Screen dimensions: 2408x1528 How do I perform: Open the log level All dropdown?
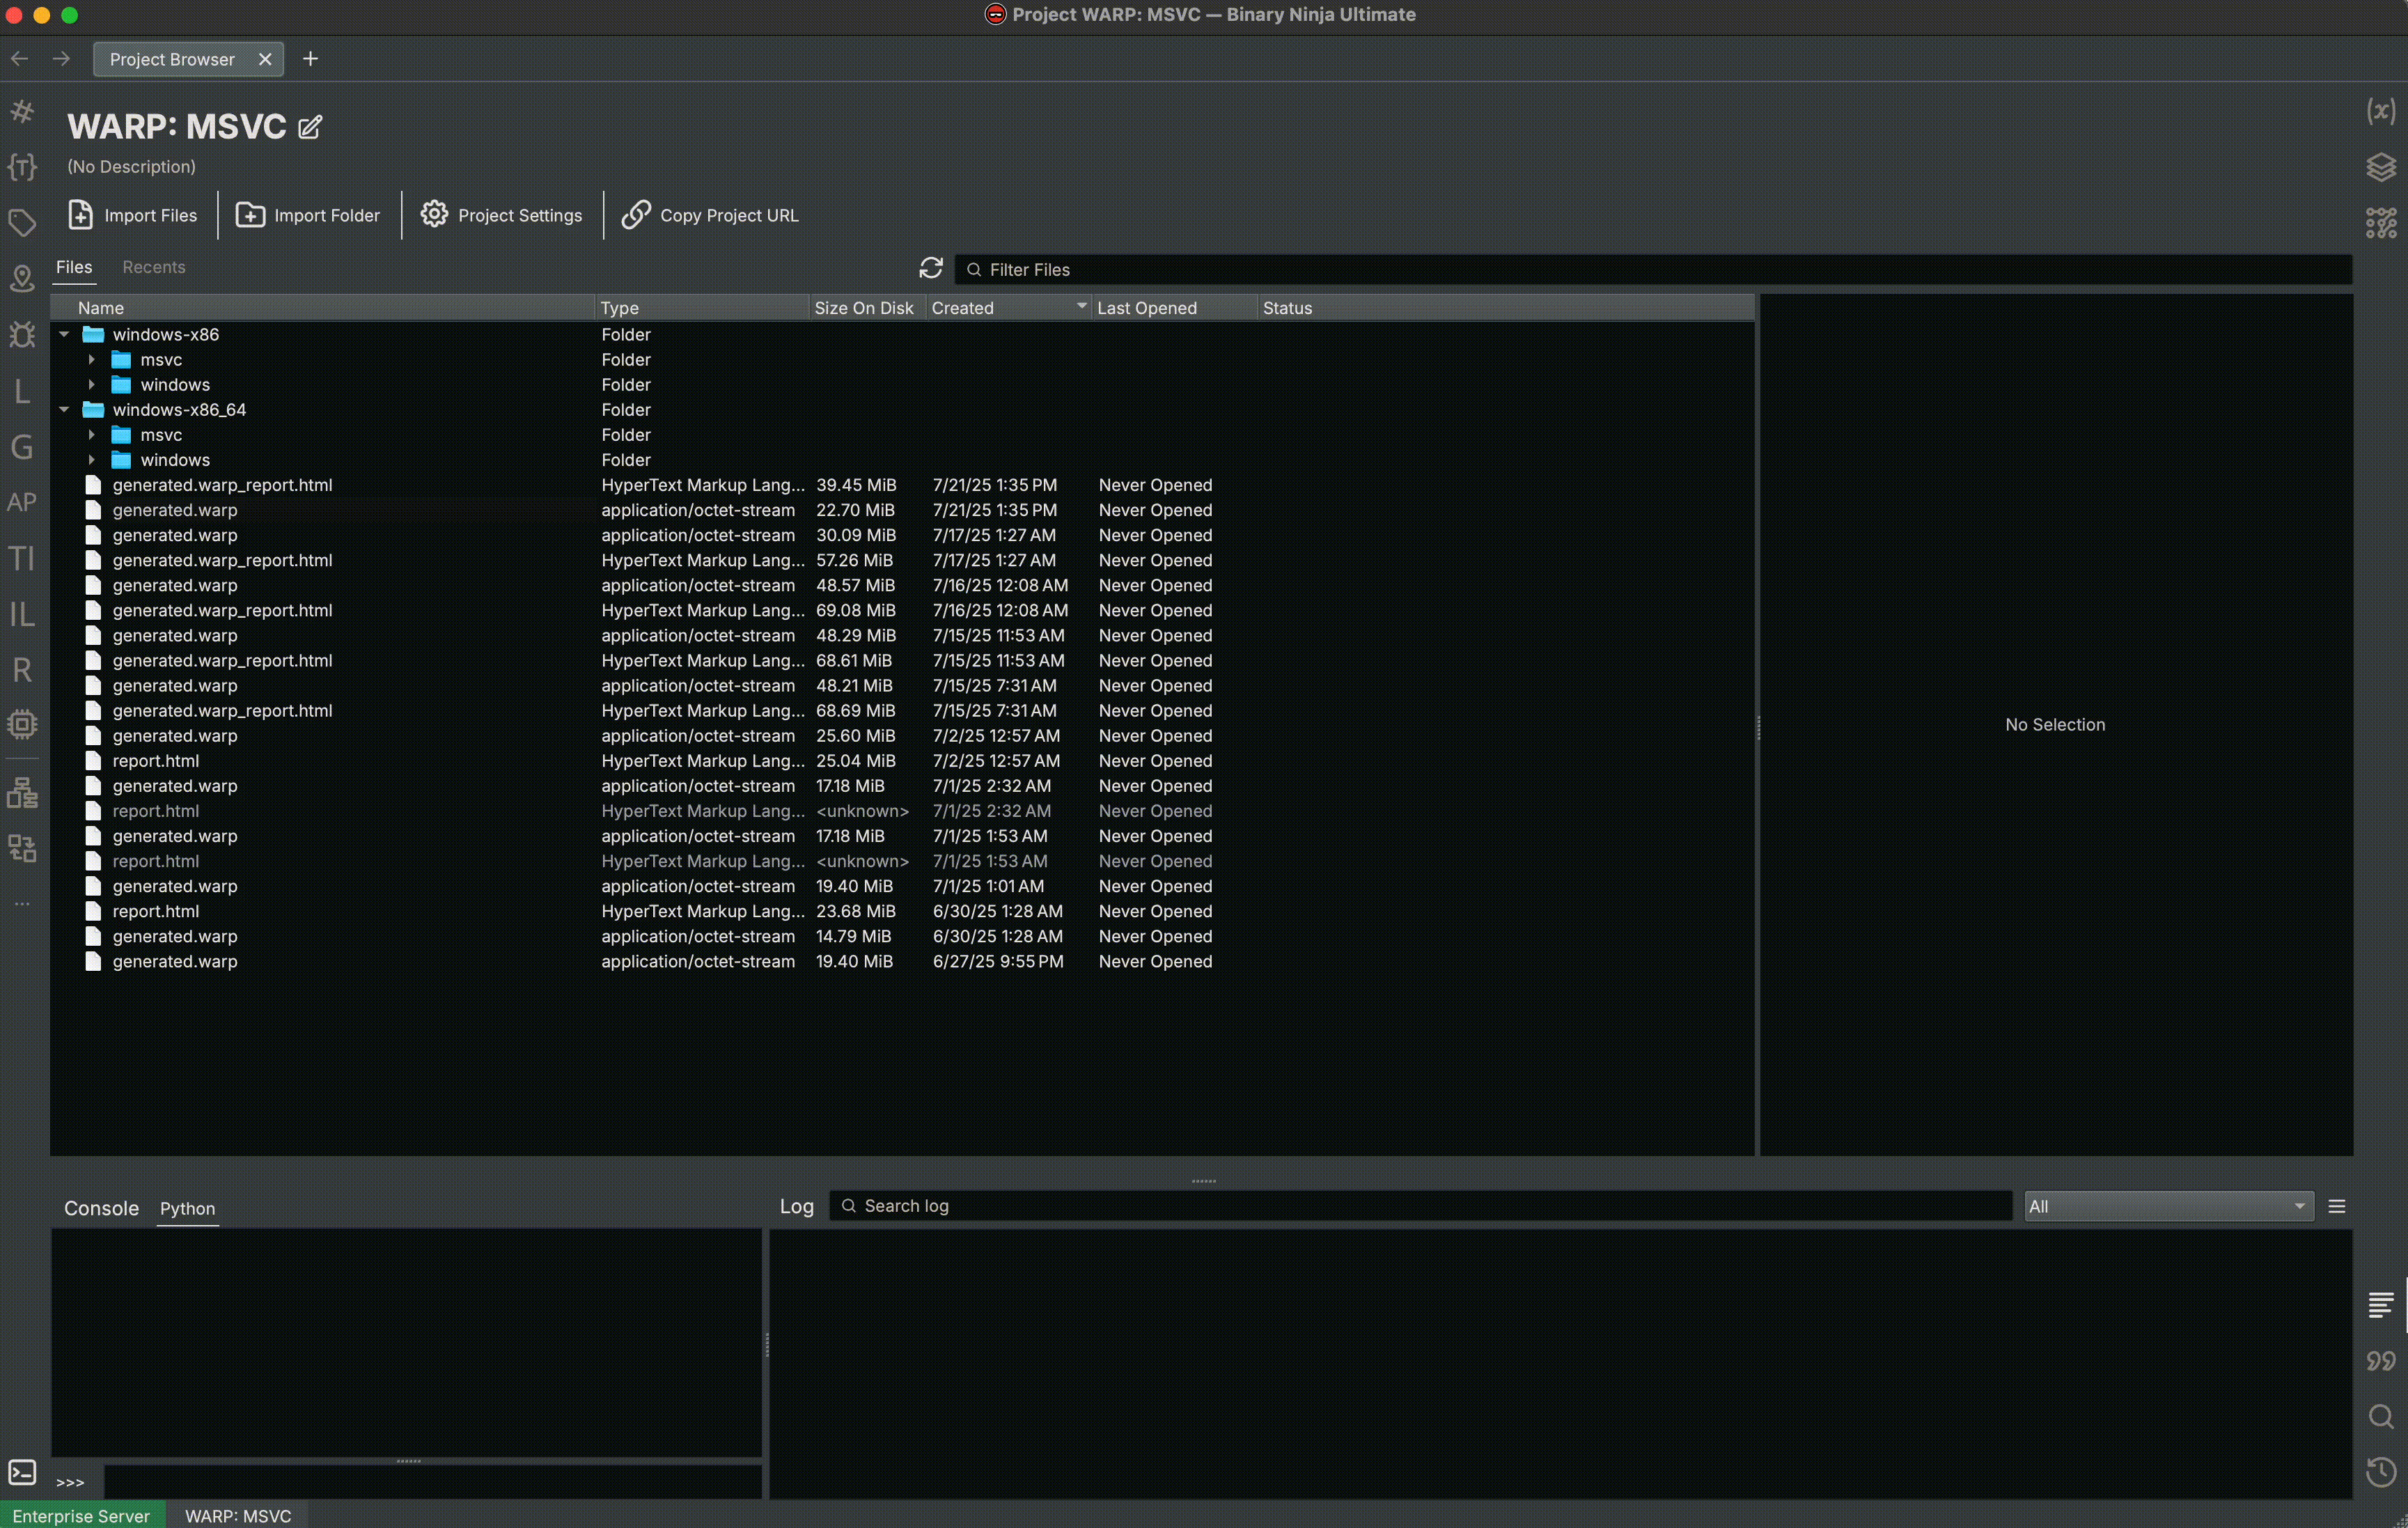tap(2168, 1207)
